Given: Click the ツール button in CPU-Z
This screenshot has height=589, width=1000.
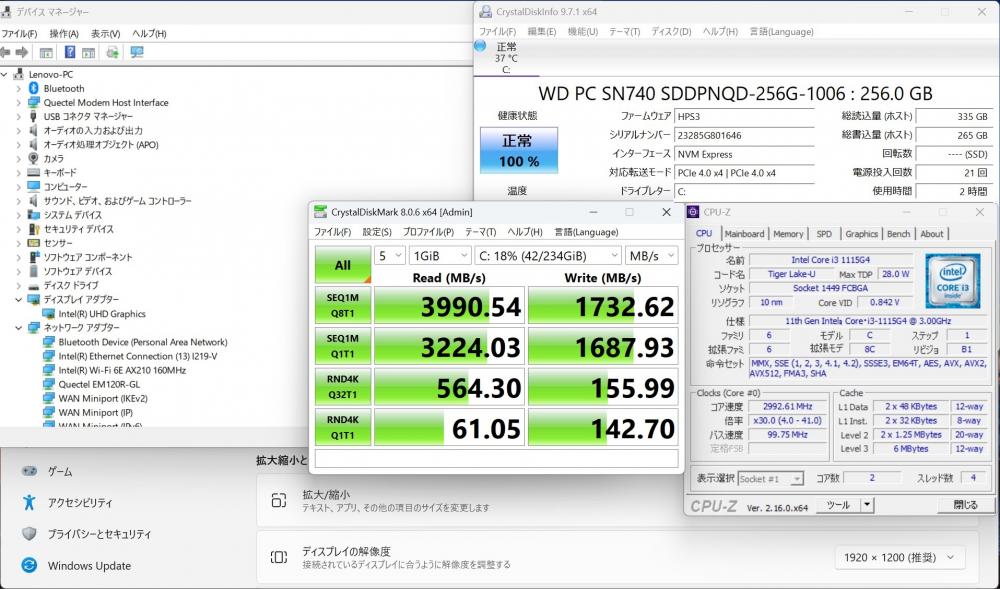Looking at the screenshot, I should pos(837,505).
